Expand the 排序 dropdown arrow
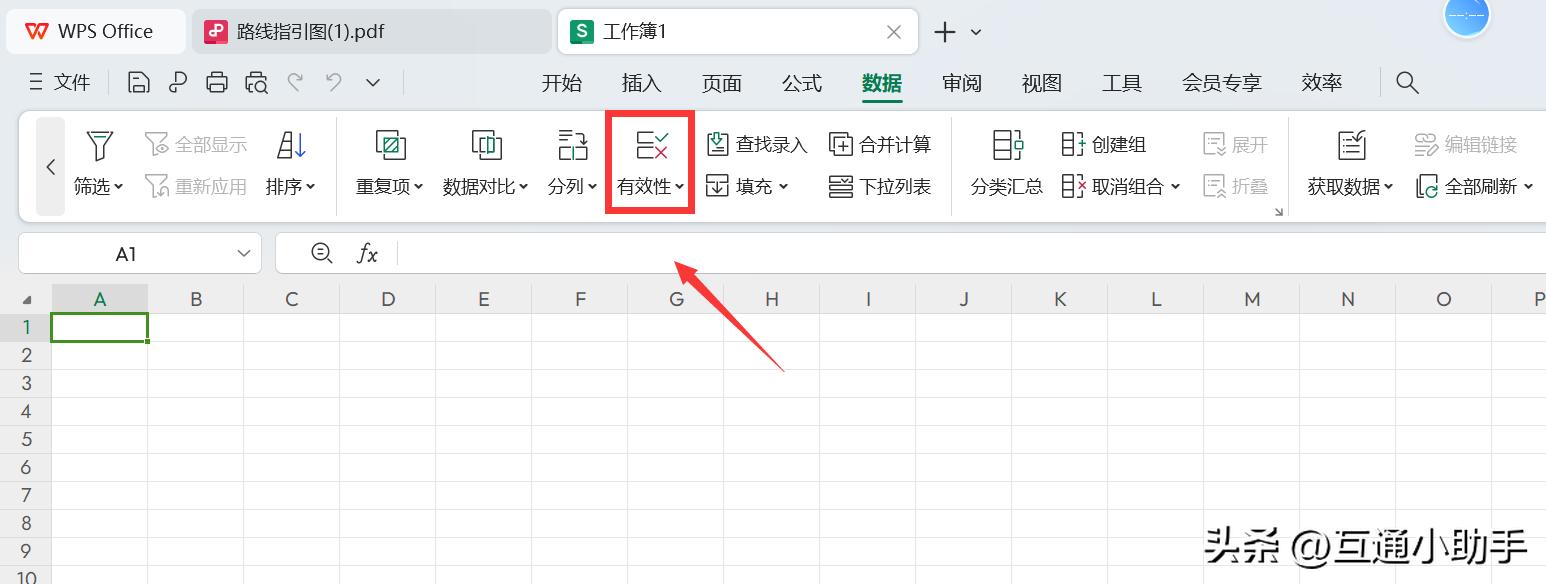 tap(311, 187)
